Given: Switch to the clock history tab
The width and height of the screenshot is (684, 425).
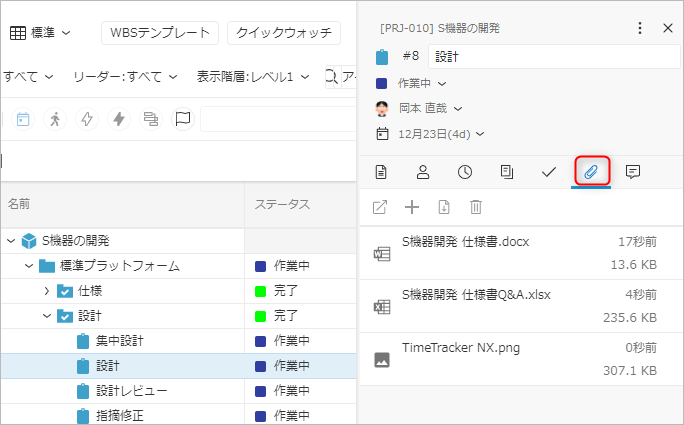Looking at the screenshot, I should [x=465, y=171].
